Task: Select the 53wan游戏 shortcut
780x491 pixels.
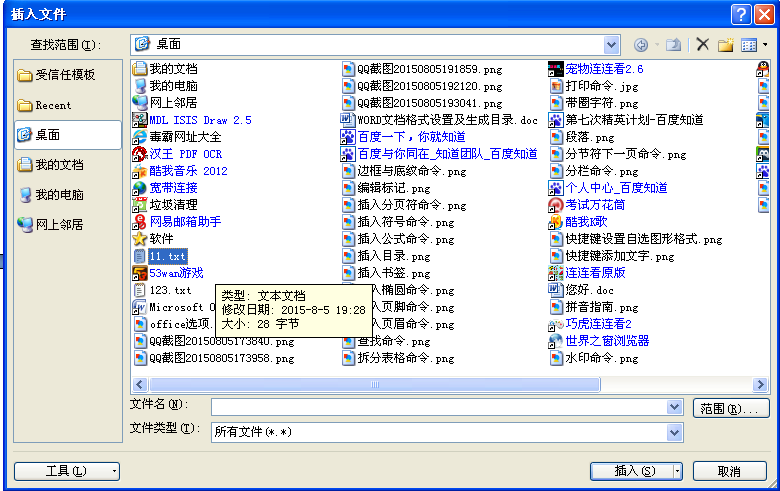Action: [168, 273]
